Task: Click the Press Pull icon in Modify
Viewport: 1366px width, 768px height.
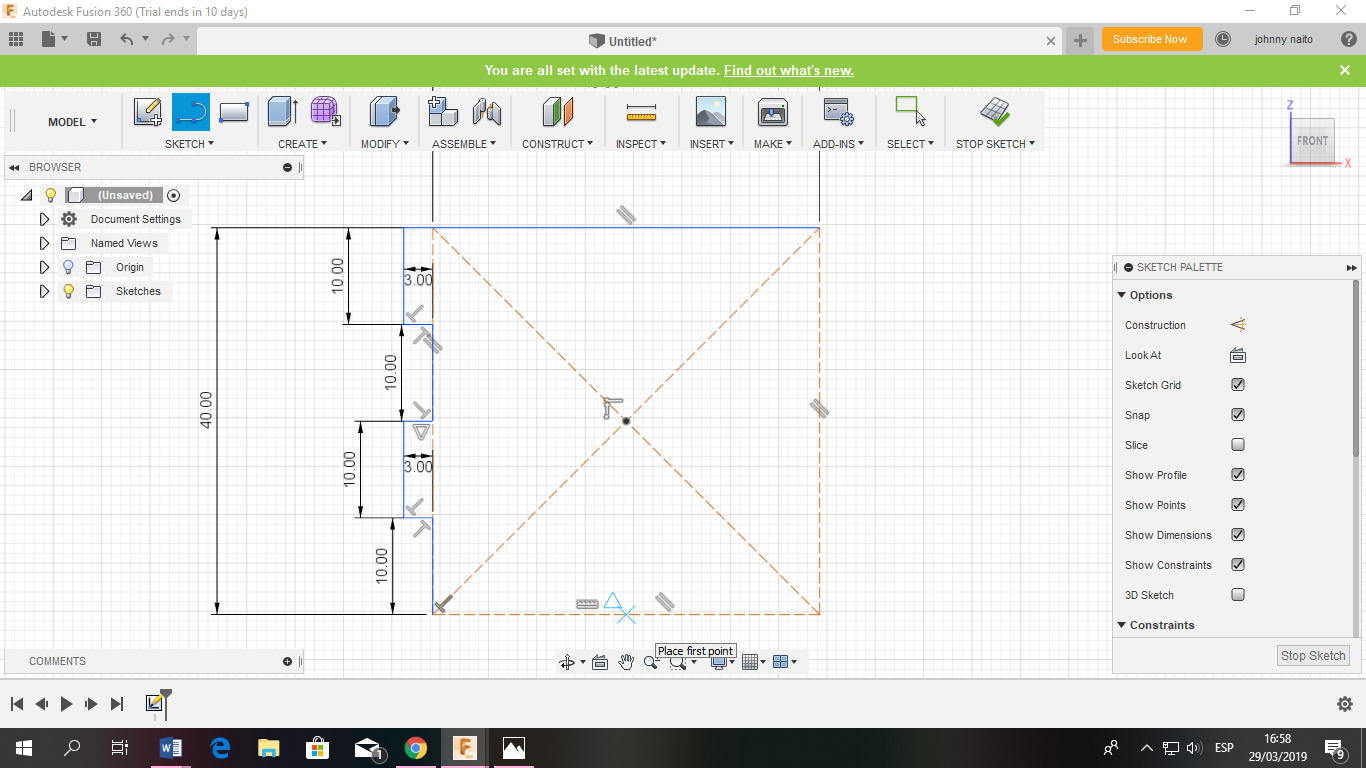Action: (384, 111)
